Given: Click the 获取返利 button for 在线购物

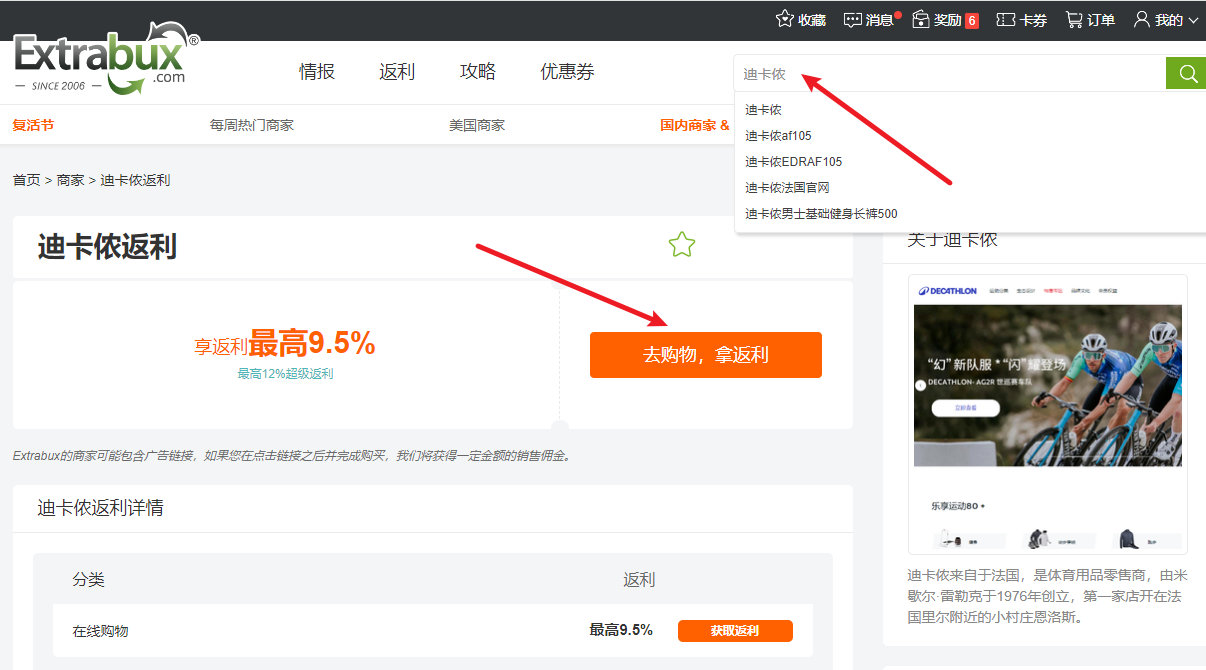Looking at the screenshot, I should [736, 630].
